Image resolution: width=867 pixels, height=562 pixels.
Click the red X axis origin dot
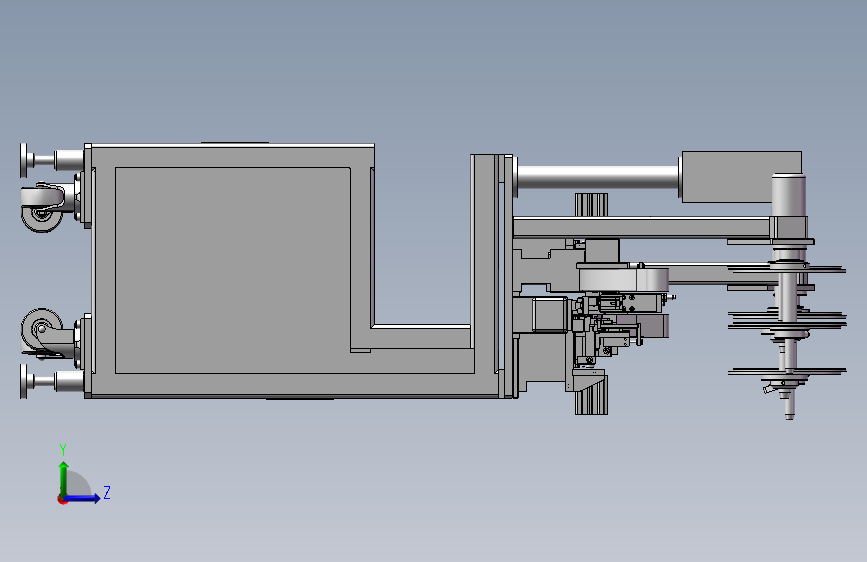pyautogui.click(x=62, y=499)
